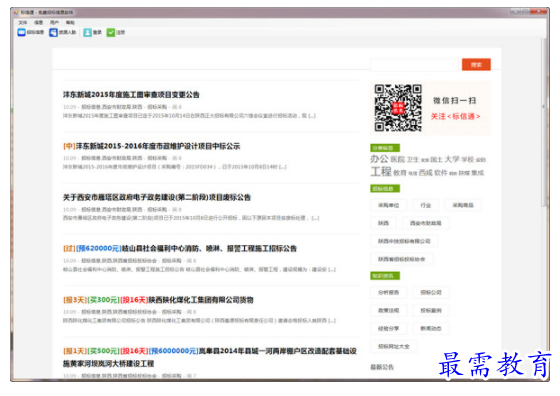The width and height of the screenshot is (560, 396).
Task: Select the 教育 category tag
Action: pyautogui.click(x=400, y=173)
